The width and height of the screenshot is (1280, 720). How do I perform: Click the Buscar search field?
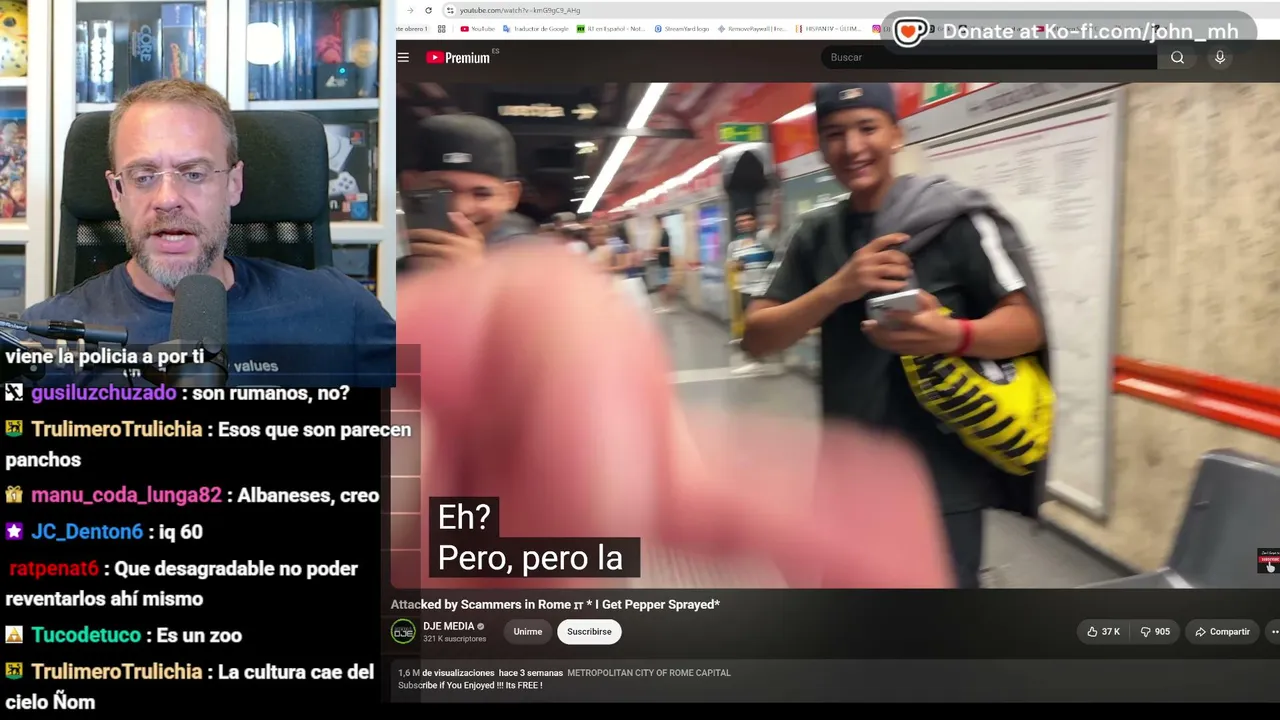pyautogui.click(x=990, y=57)
